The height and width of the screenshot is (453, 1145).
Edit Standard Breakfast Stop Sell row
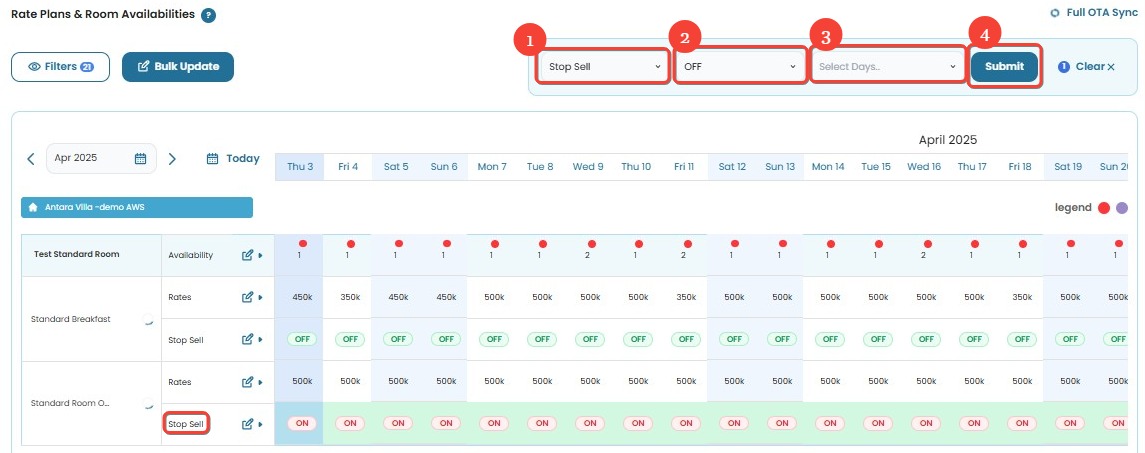[x=247, y=340]
